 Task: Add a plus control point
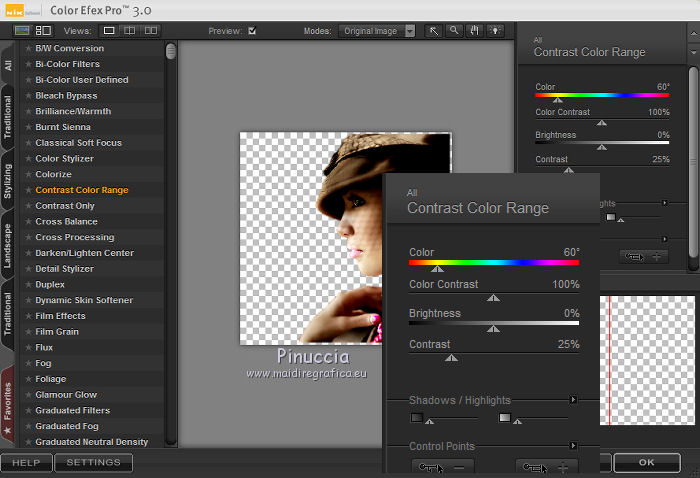[547, 468]
